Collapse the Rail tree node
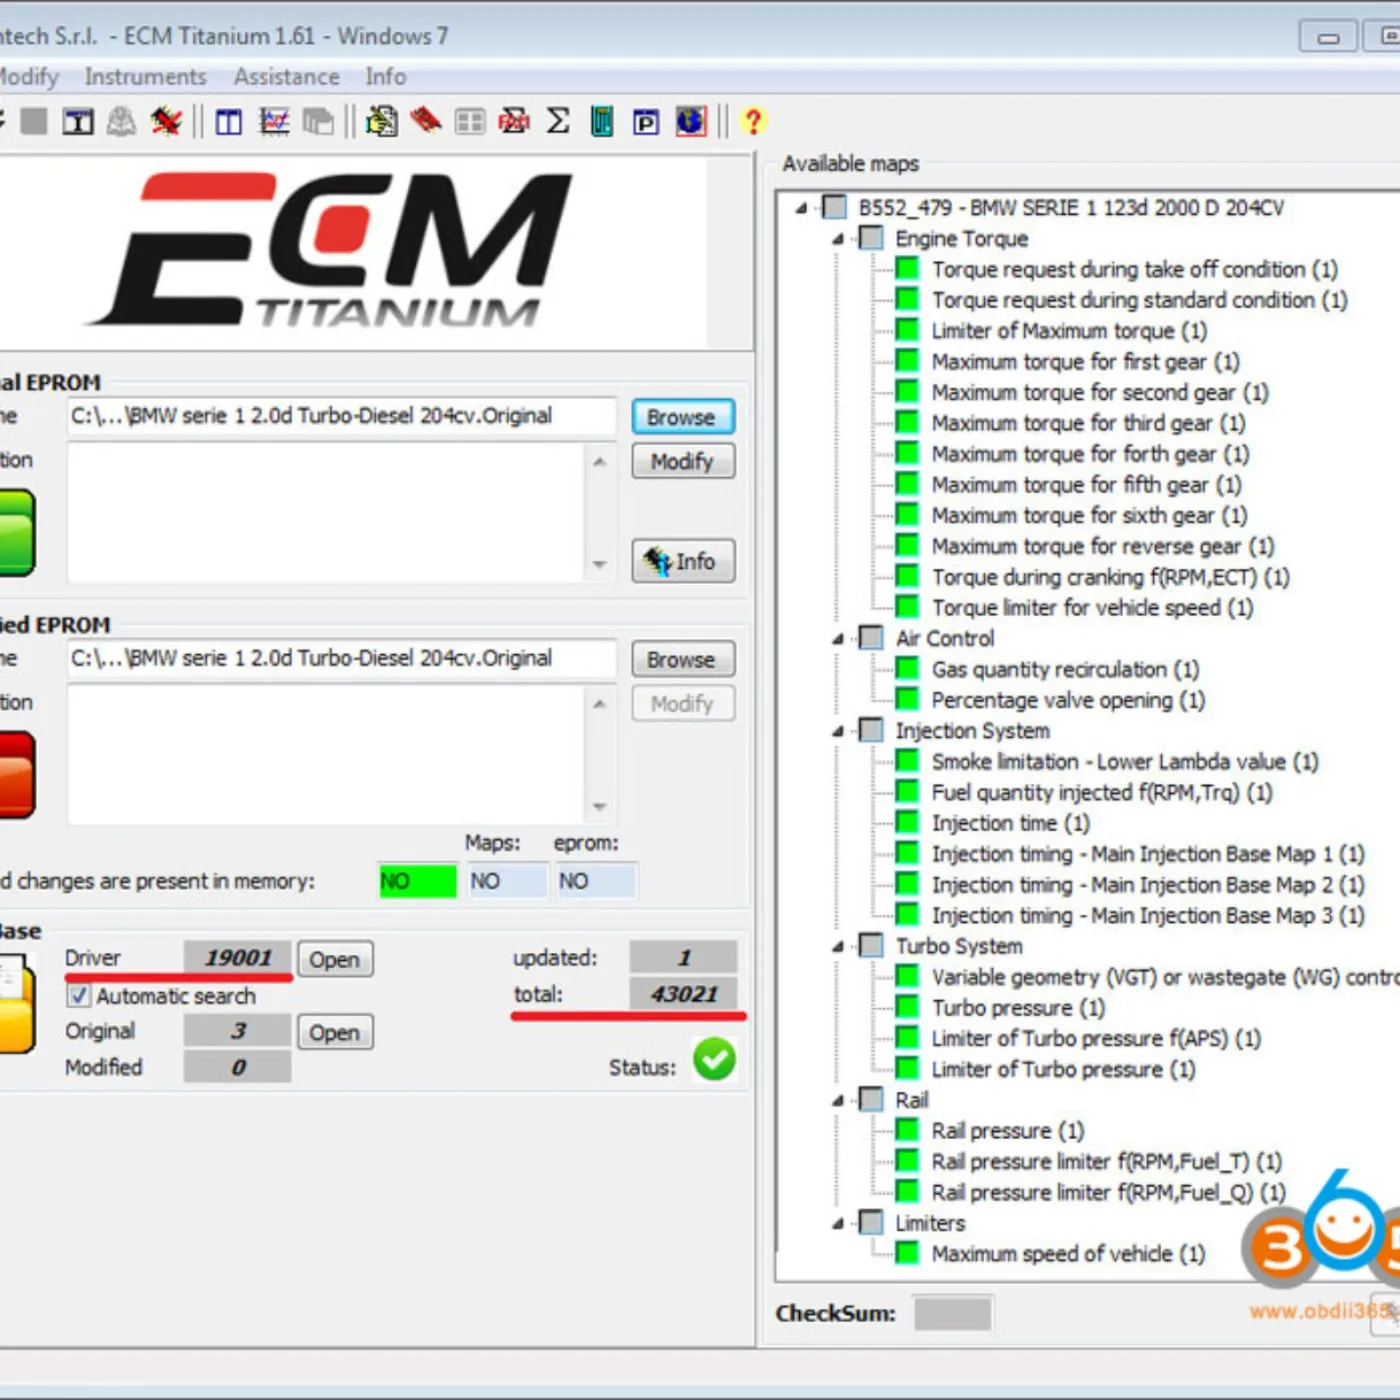This screenshot has height=1400, width=1400. (x=838, y=1100)
